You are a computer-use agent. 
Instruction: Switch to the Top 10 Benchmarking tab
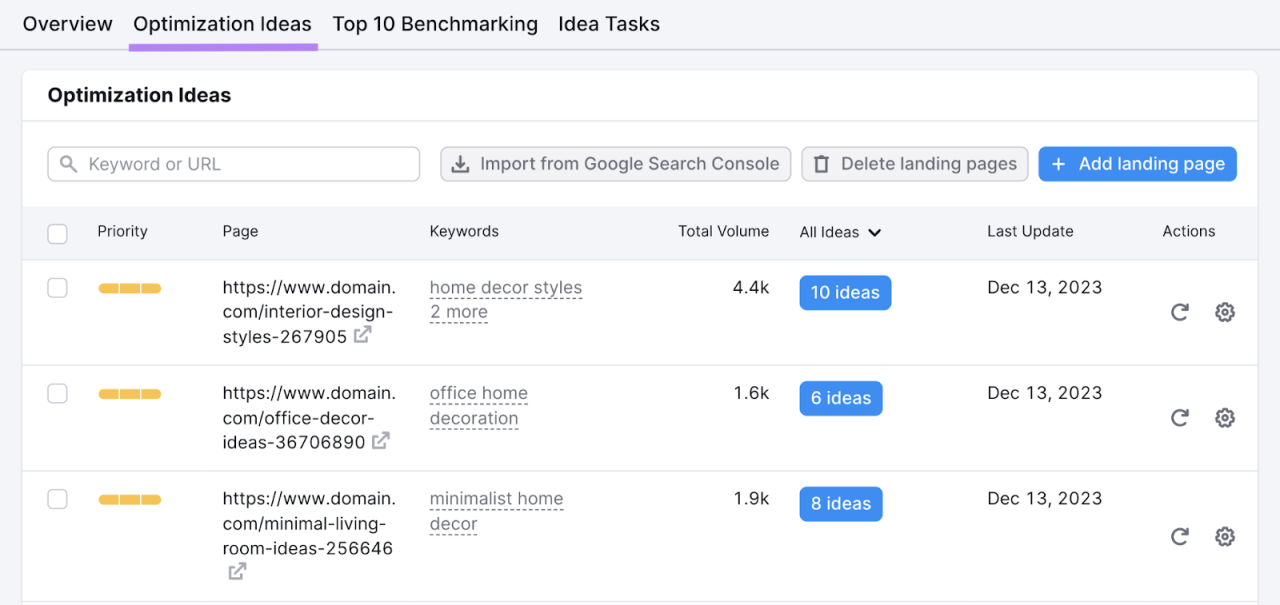(x=435, y=23)
